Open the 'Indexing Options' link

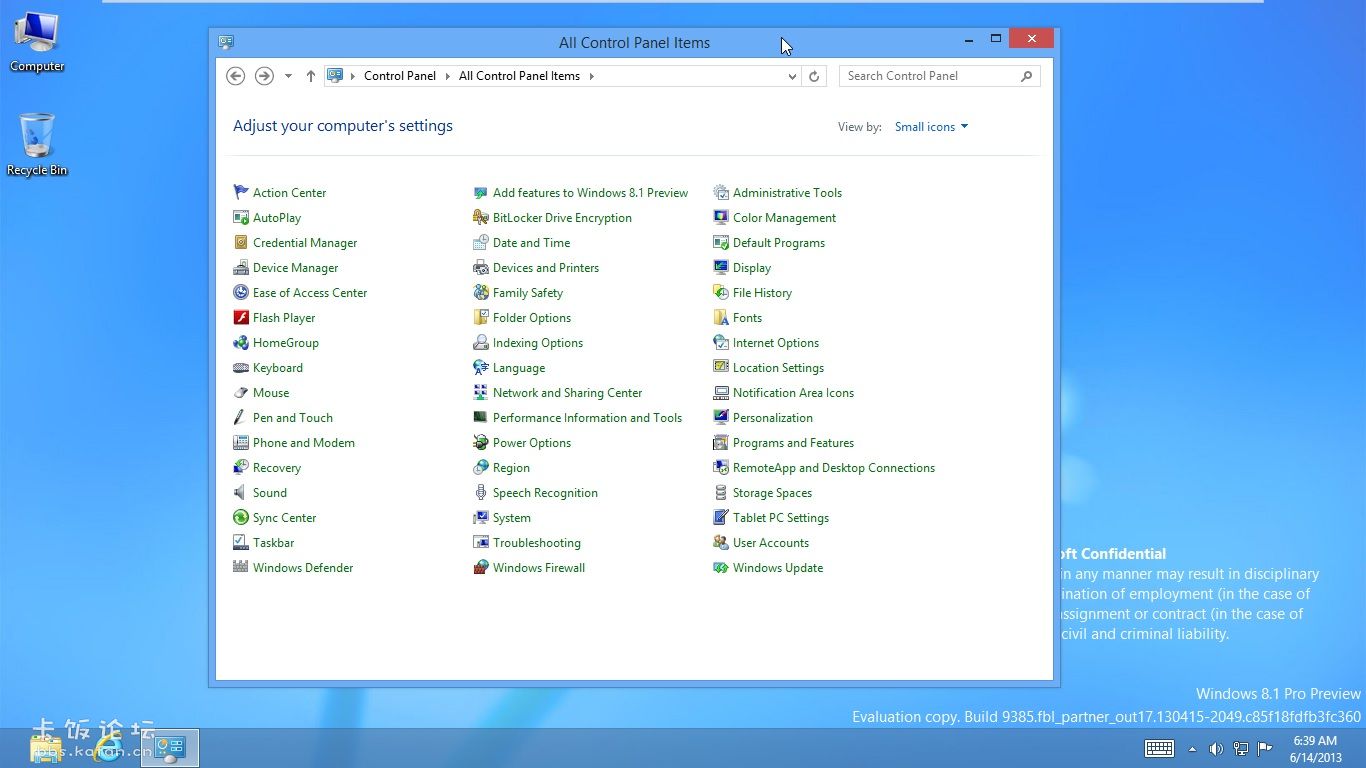tap(537, 342)
